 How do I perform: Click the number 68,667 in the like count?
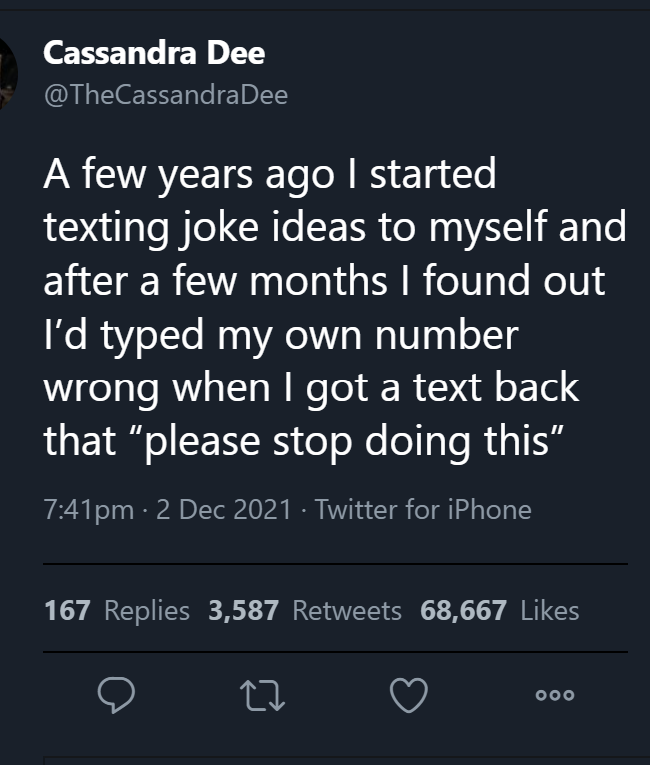point(464,610)
